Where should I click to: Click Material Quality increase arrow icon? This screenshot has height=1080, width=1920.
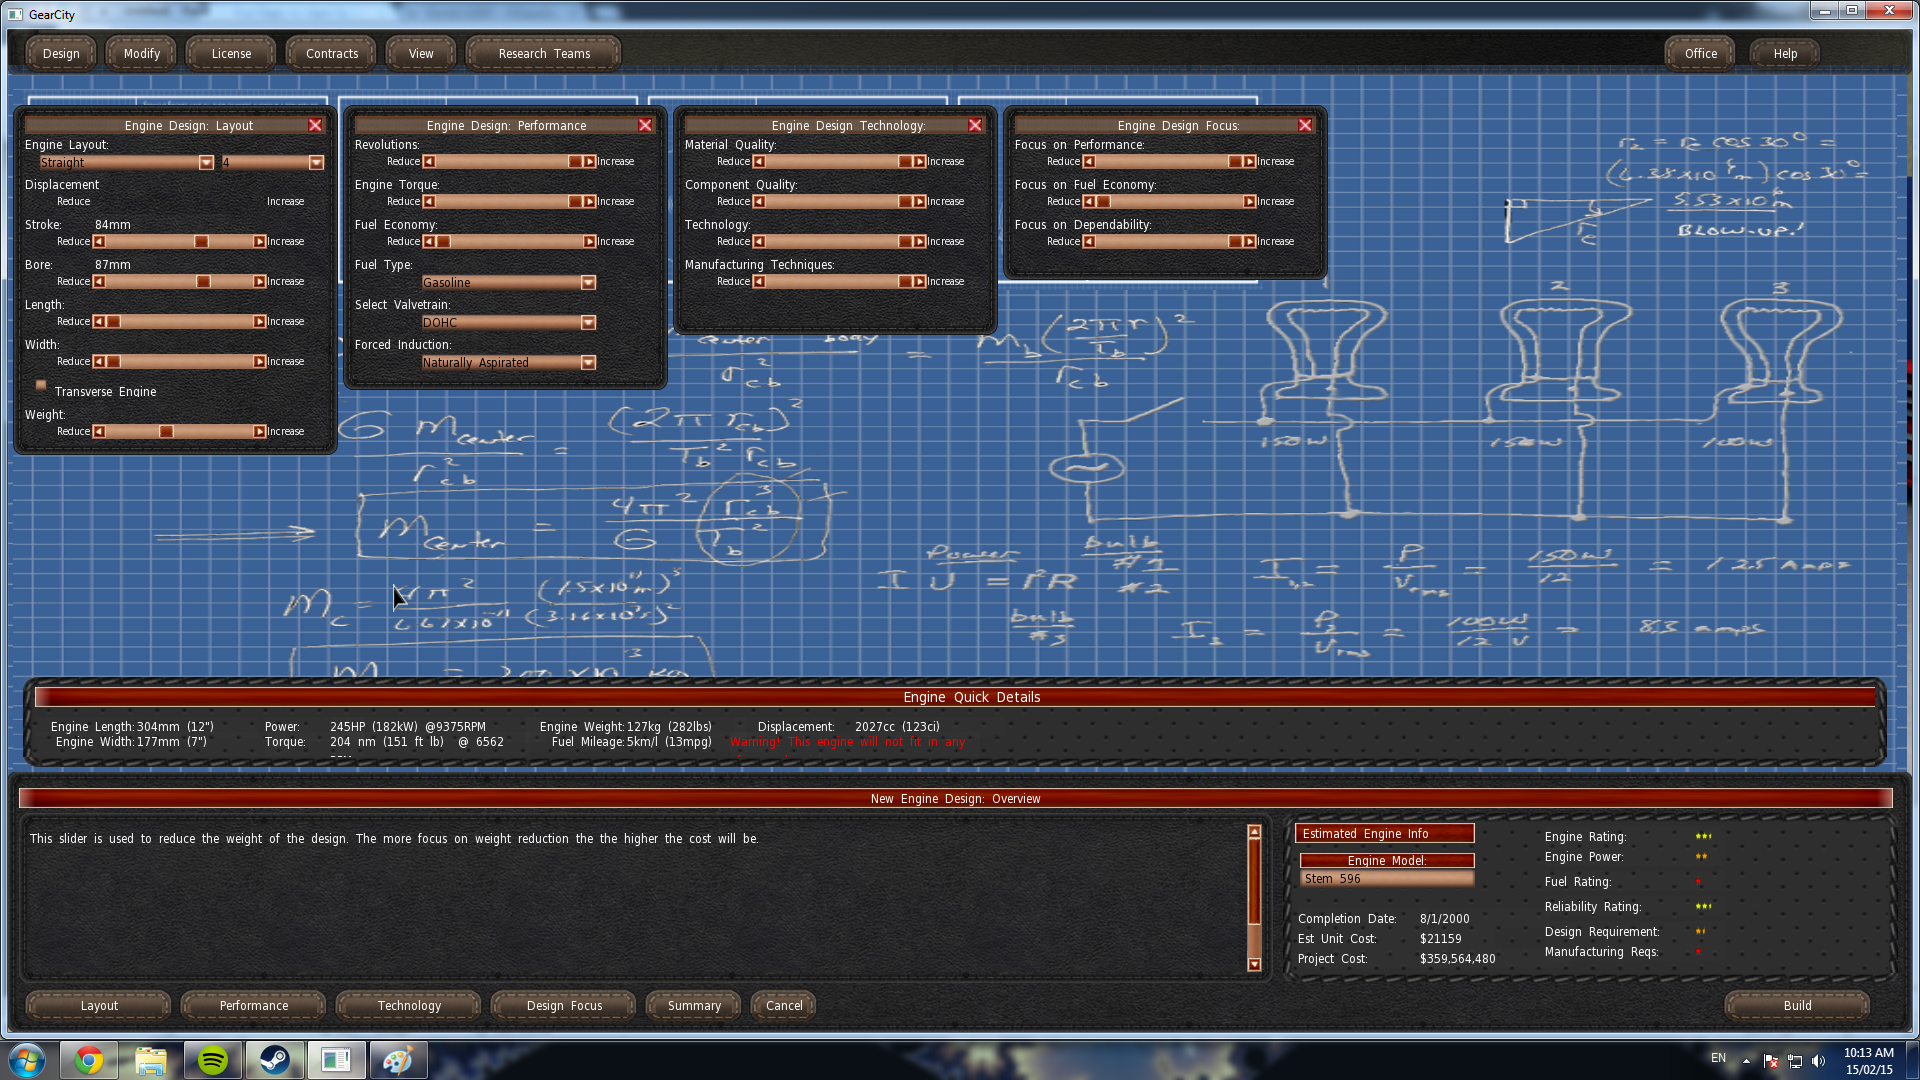919,162
